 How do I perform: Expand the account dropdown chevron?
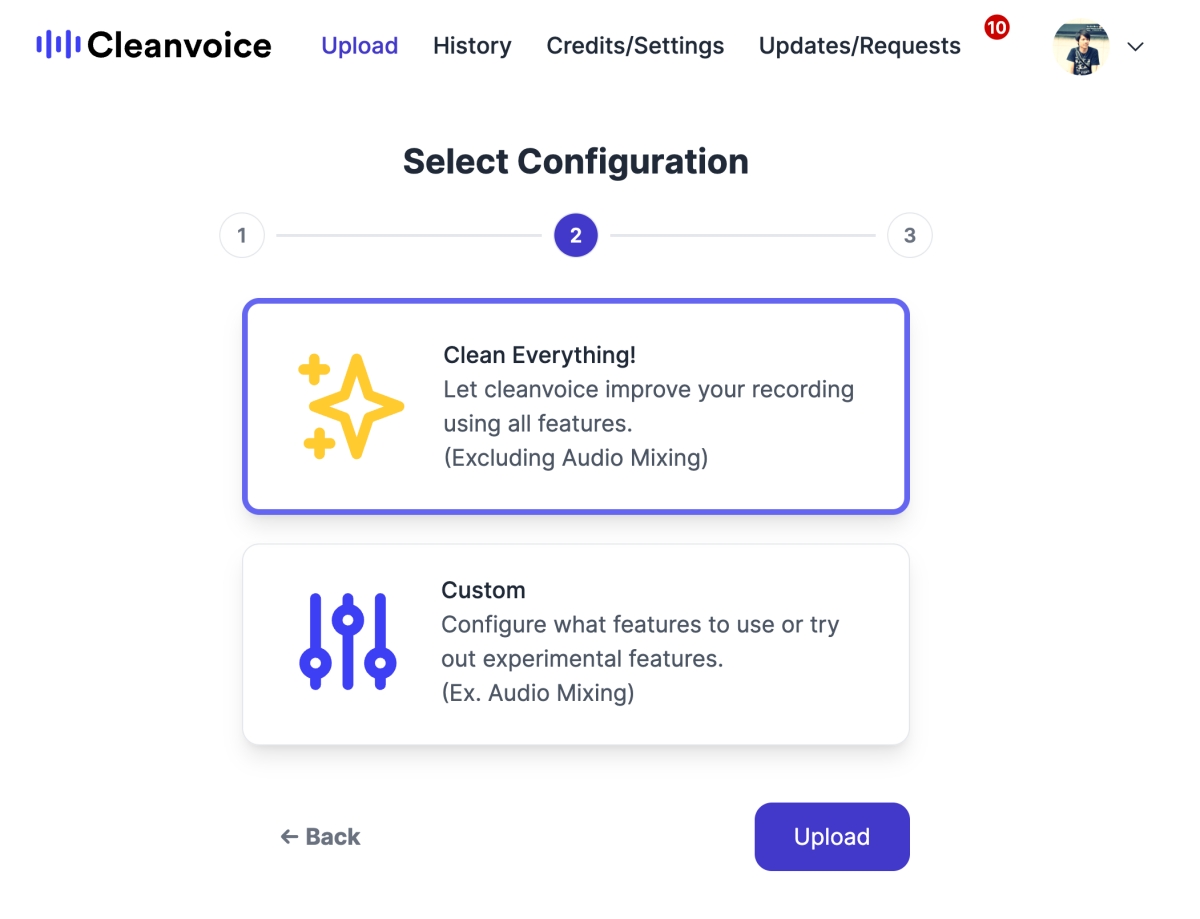(x=1135, y=47)
